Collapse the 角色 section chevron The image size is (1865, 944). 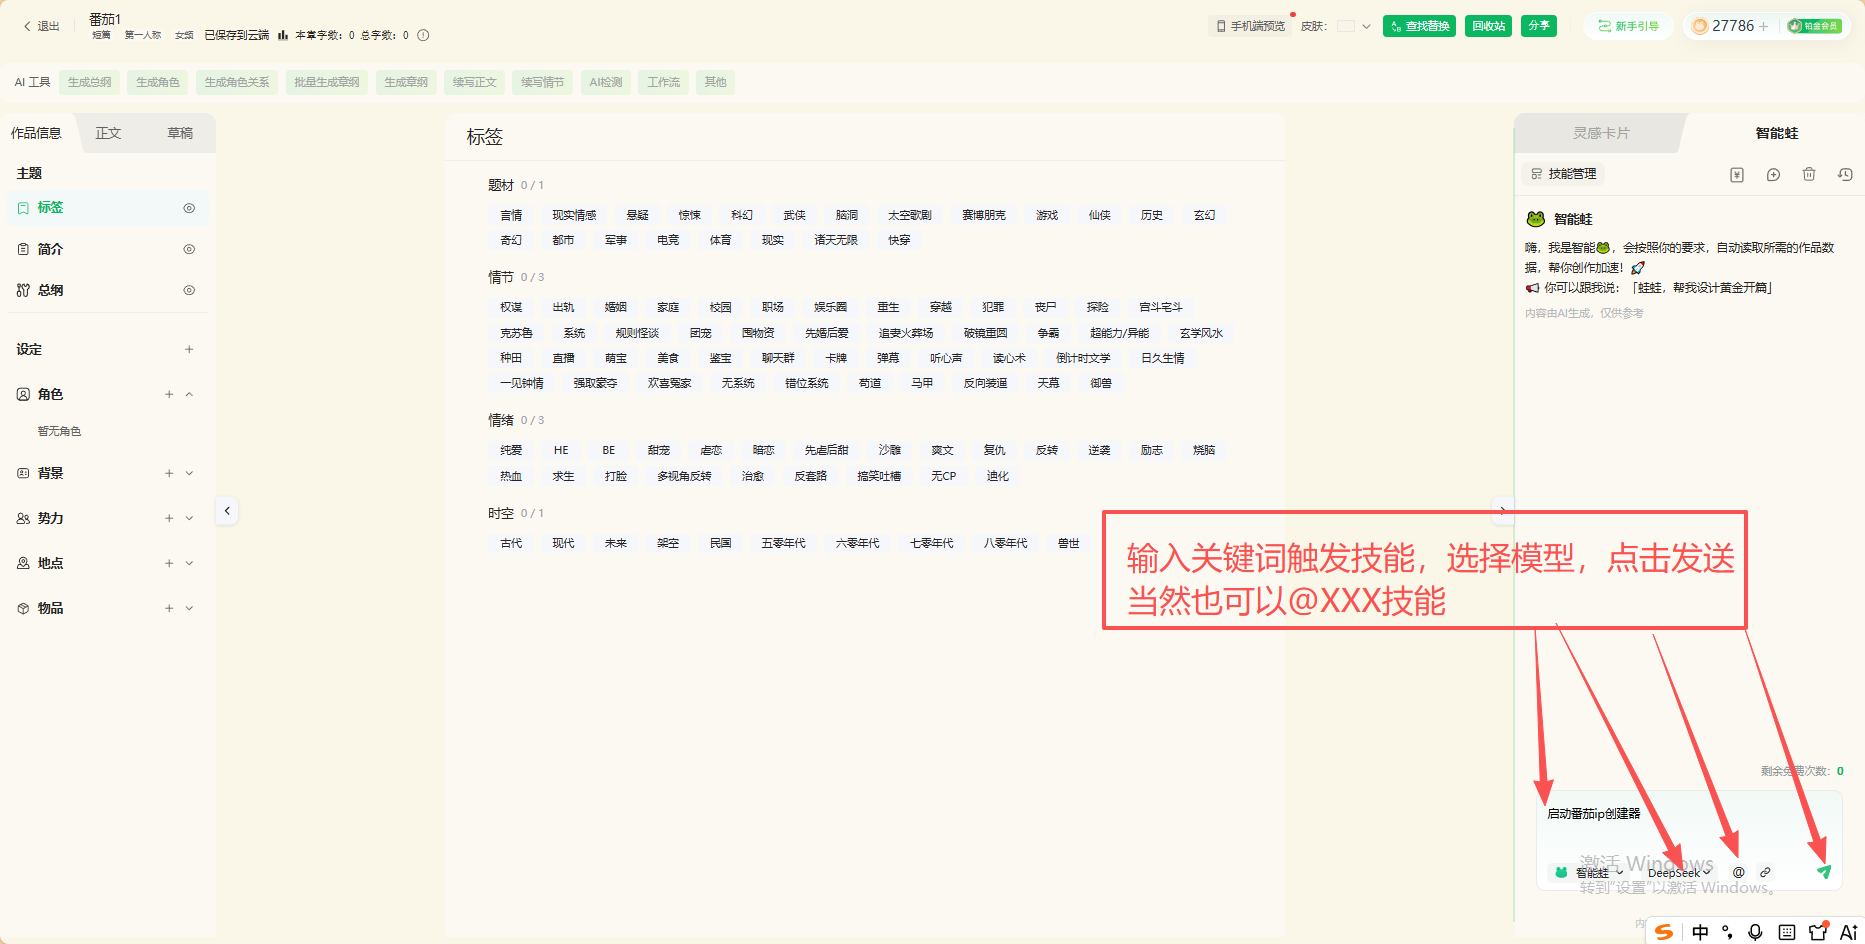click(x=189, y=394)
